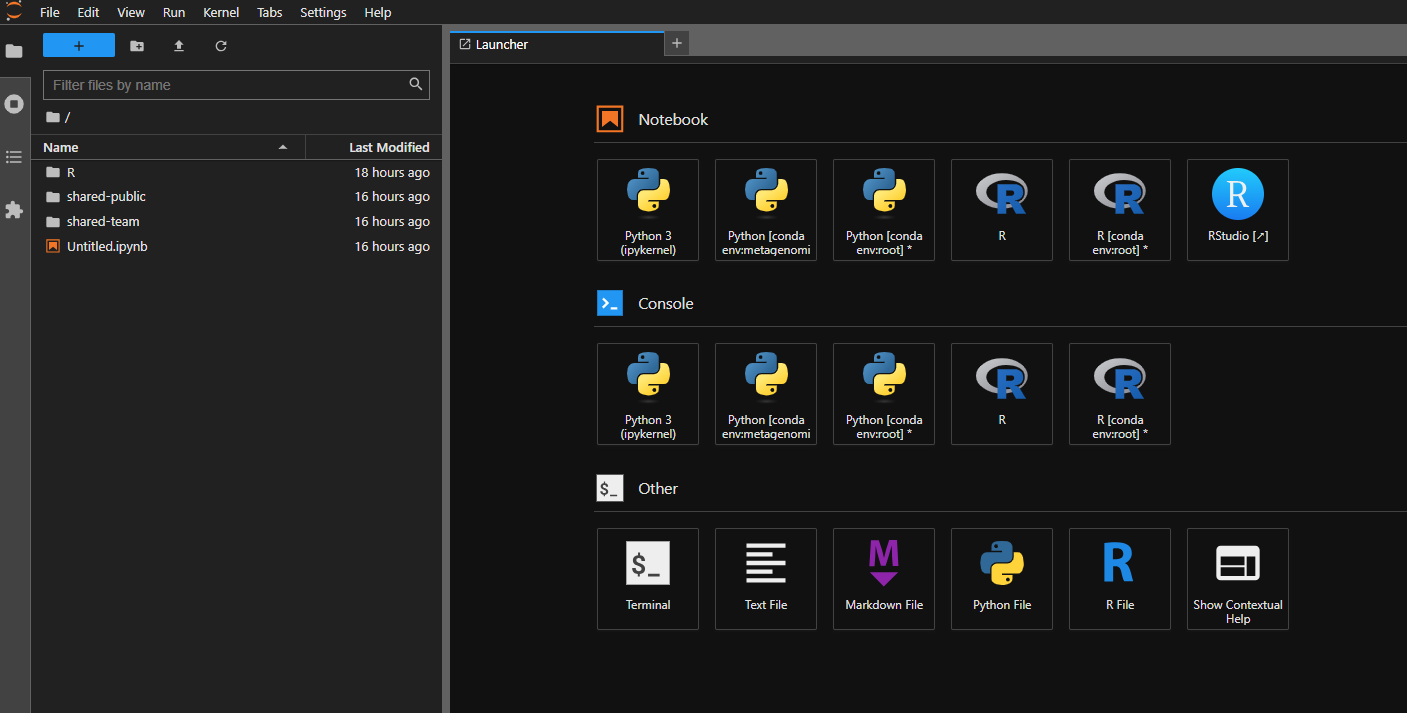This screenshot has width=1407, height=713.
Task: Open the file browser sidebar panel
Action: pyautogui.click(x=14, y=52)
